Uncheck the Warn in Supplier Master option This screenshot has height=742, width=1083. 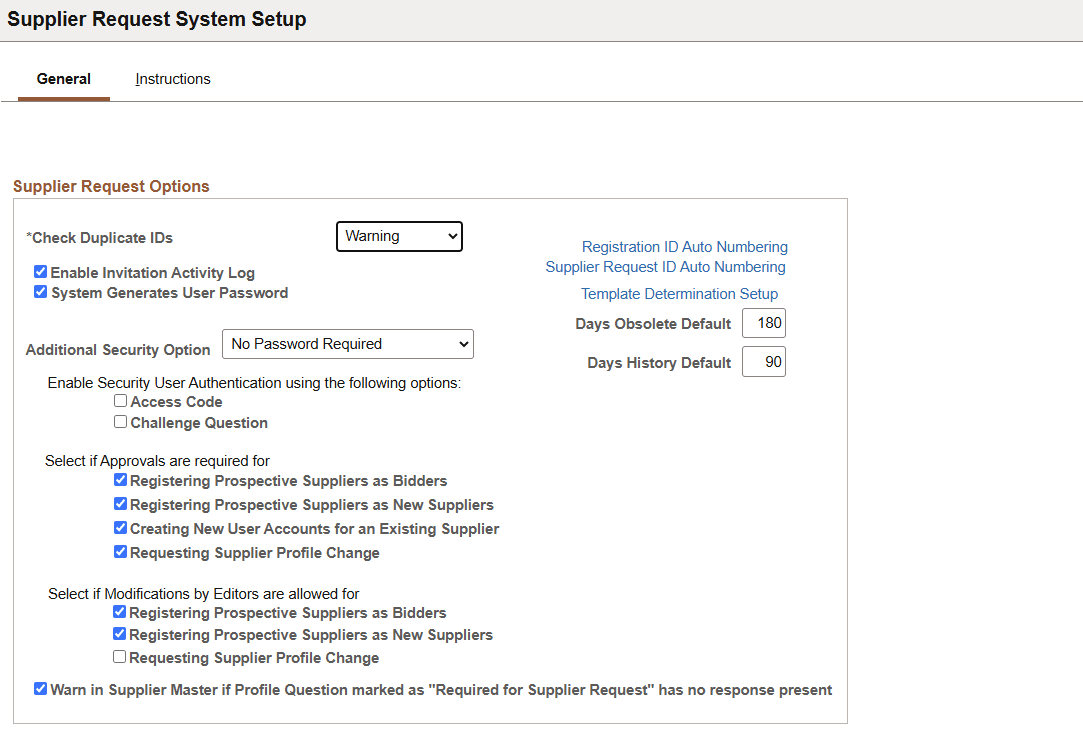(x=40, y=688)
